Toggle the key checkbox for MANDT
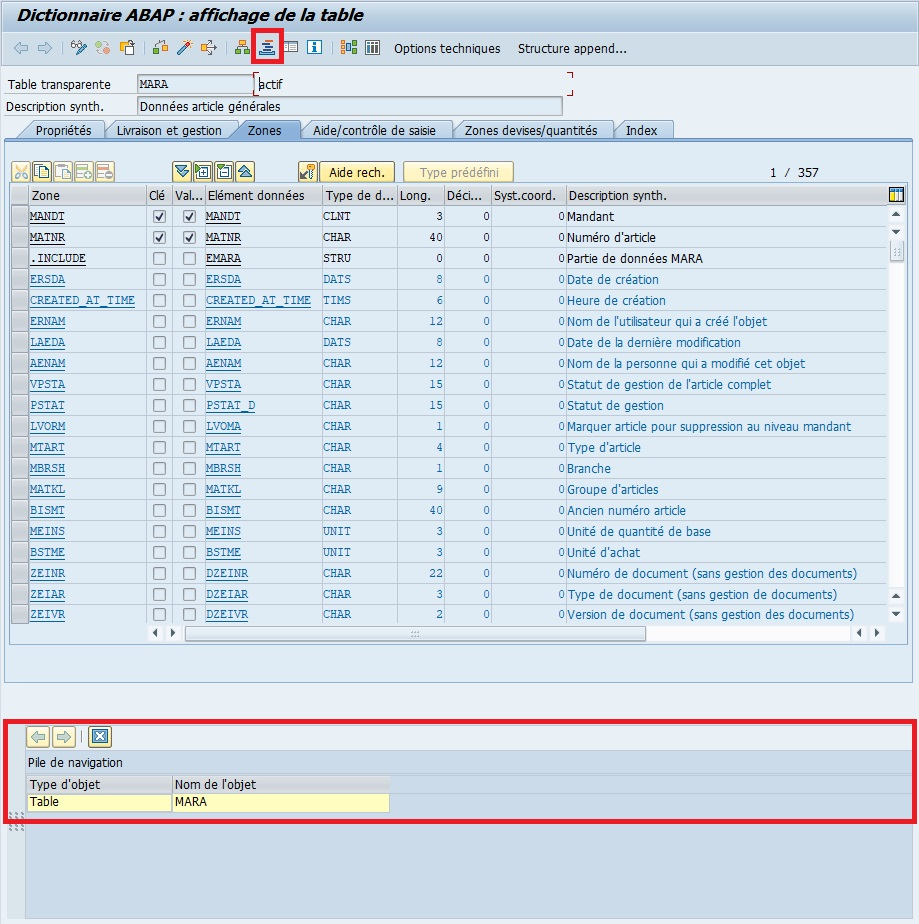 click(159, 216)
